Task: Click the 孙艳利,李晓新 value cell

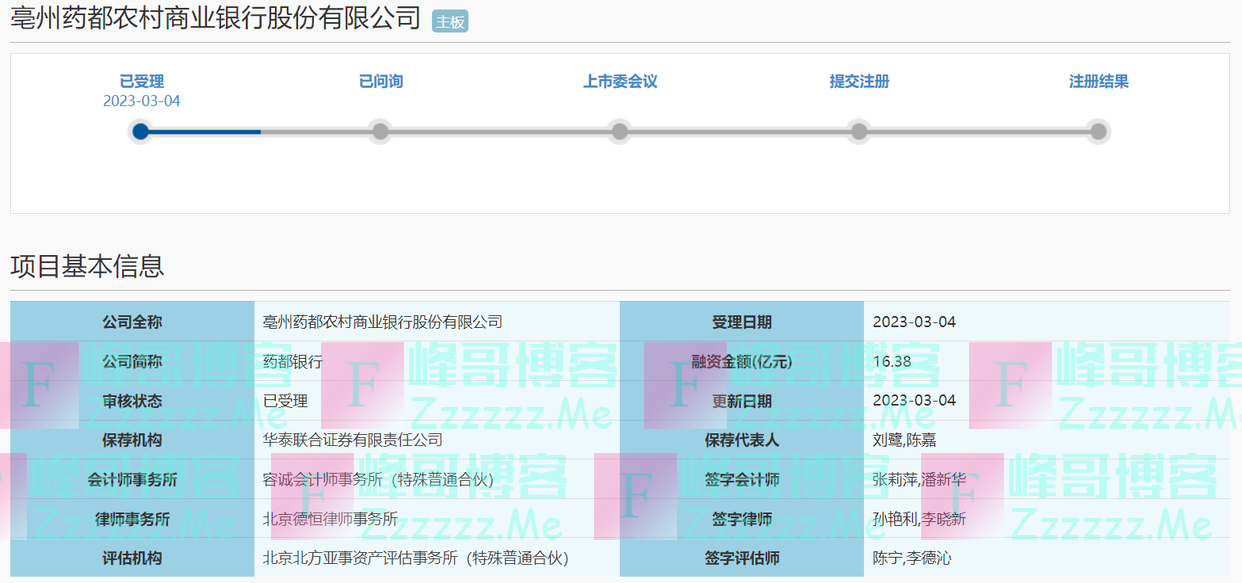Action: [x=1047, y=518]
